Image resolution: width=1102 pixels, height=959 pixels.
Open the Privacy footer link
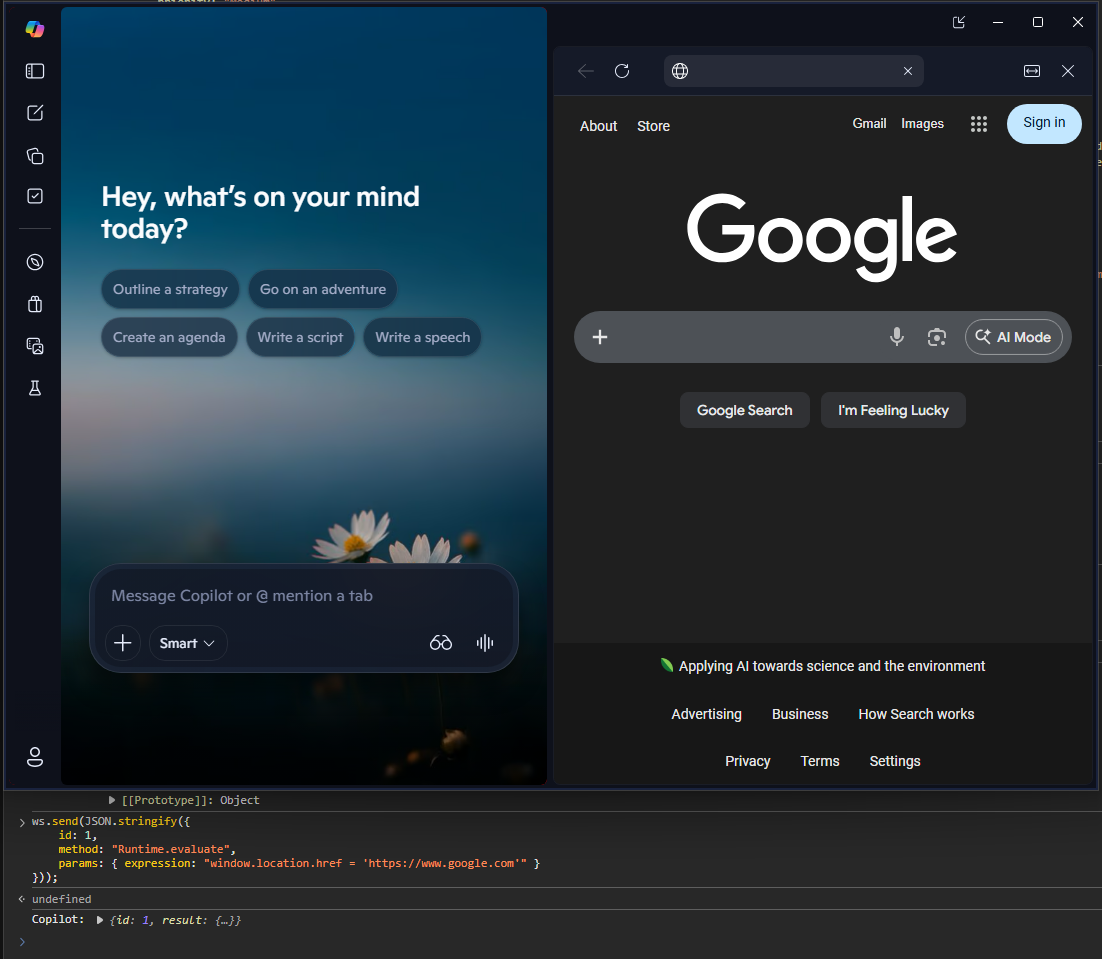(x=747, y=762)
